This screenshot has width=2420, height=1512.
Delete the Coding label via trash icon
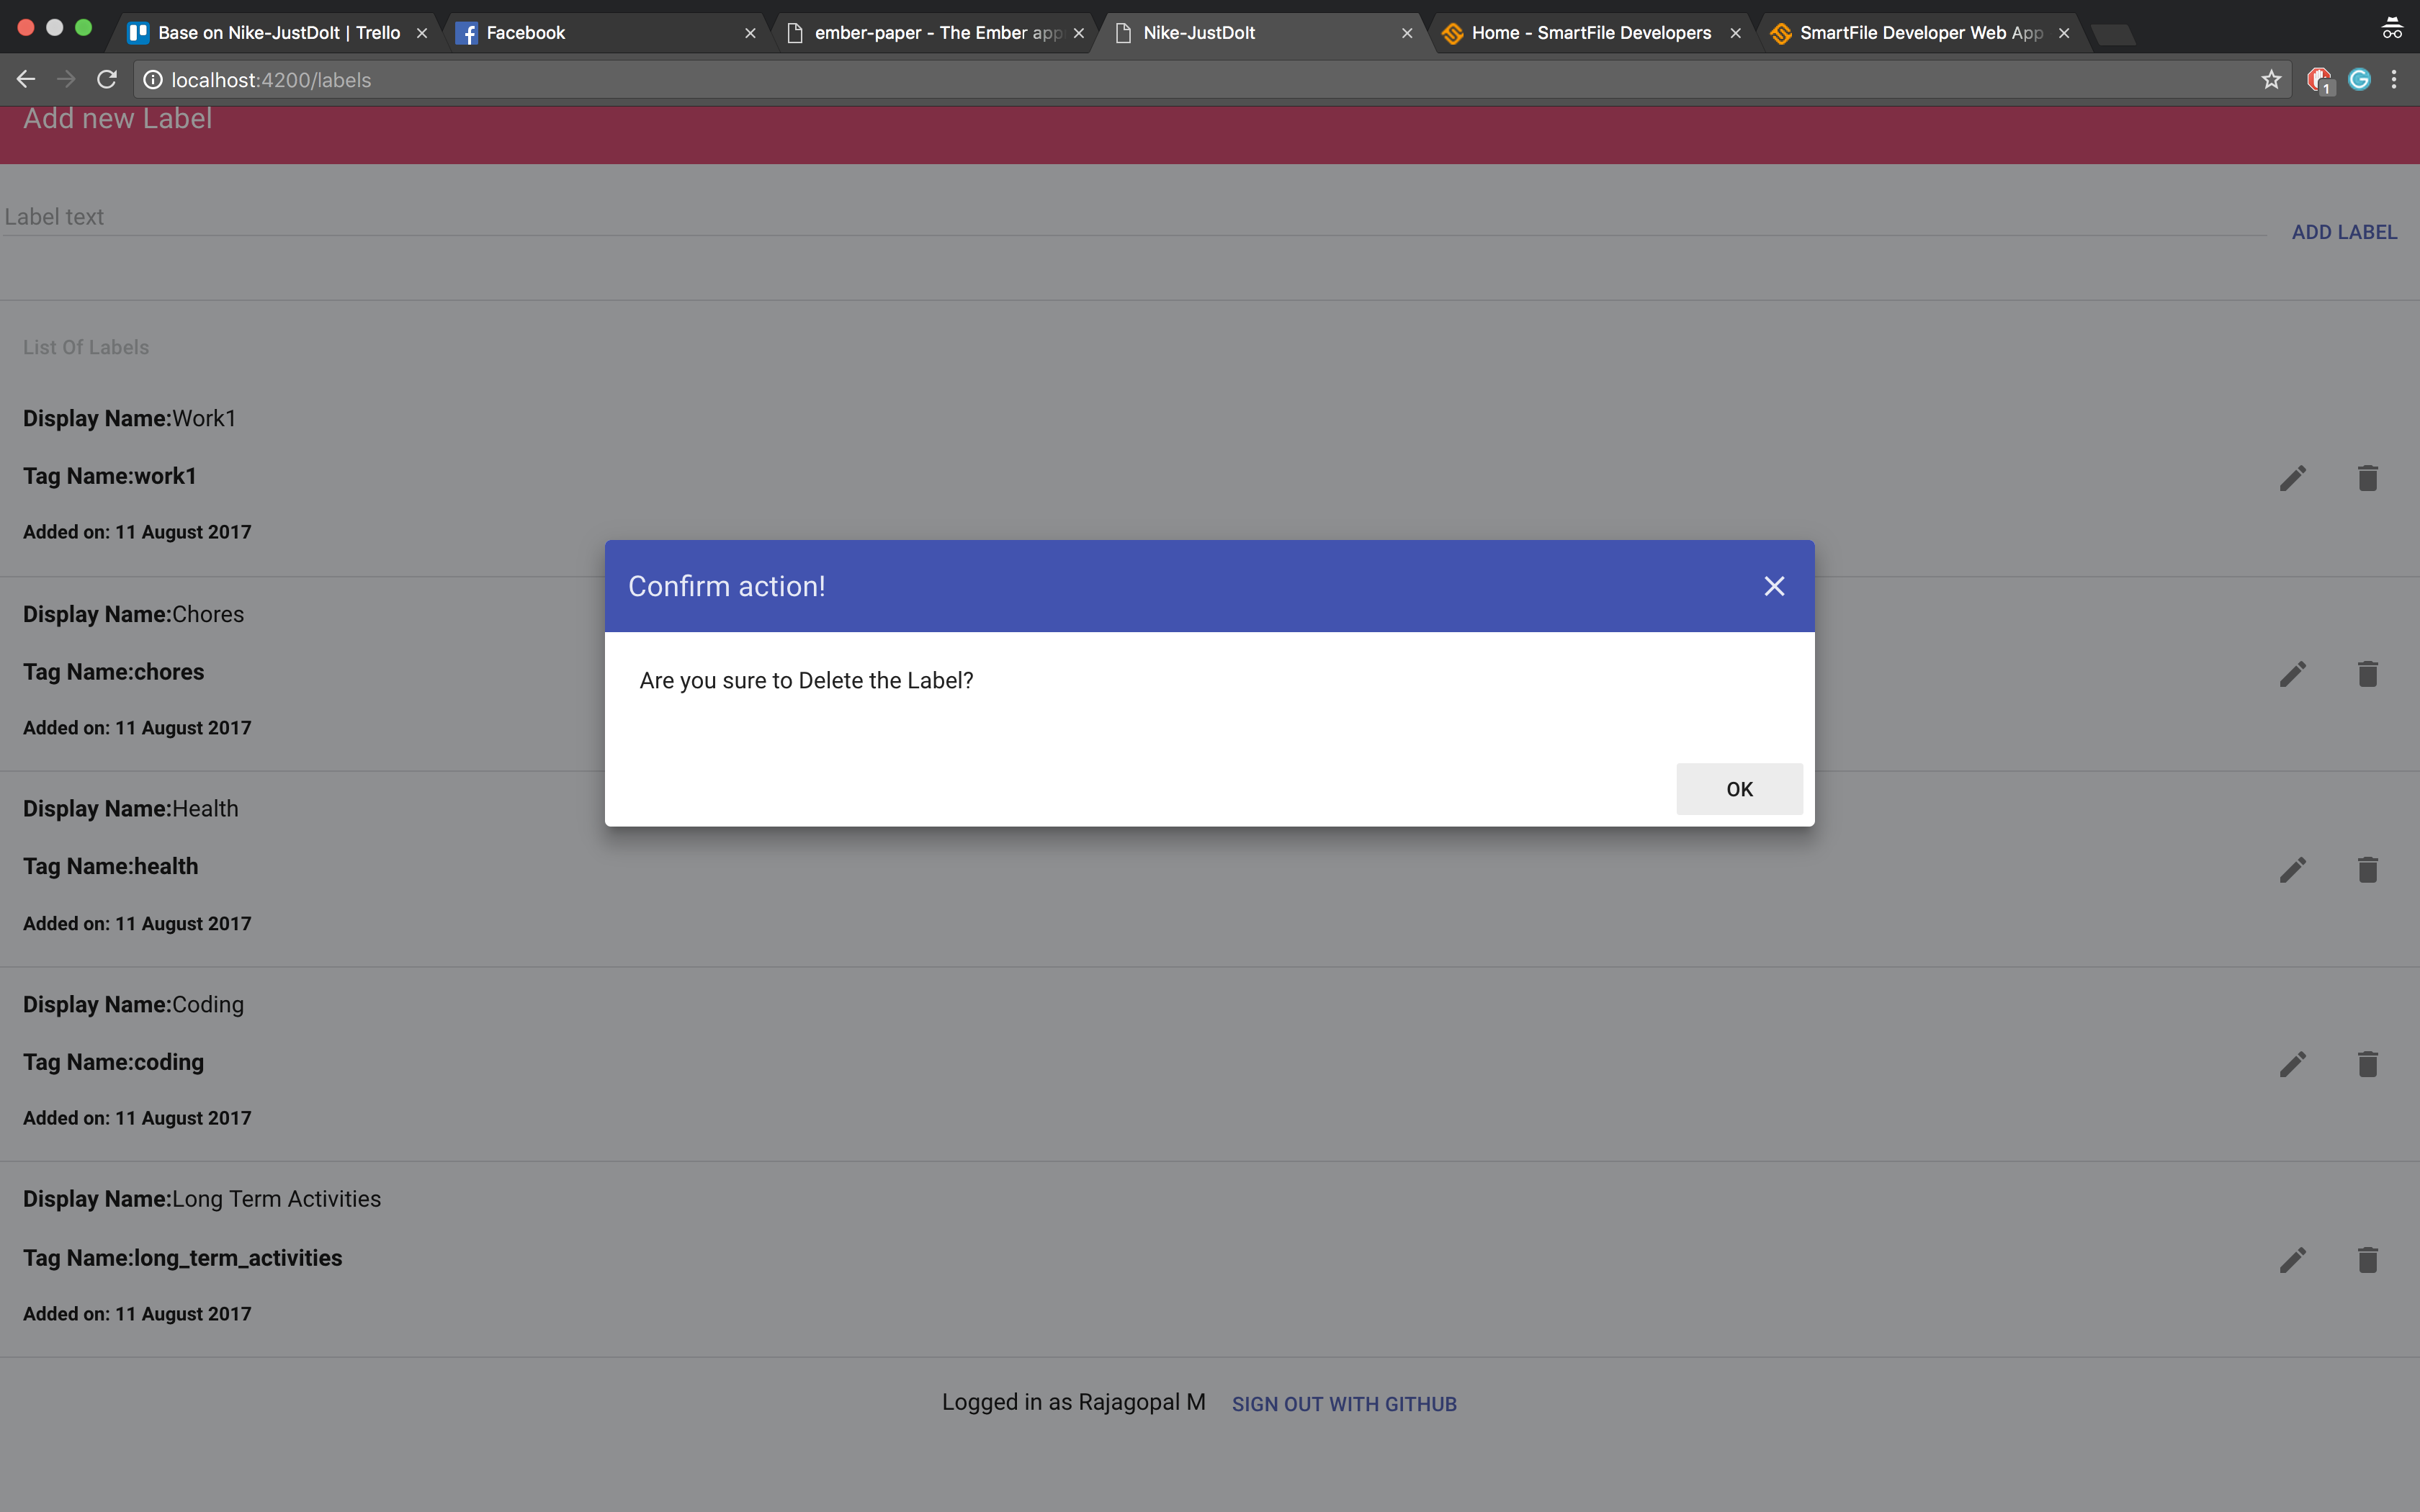[x=2367, y=1064]
